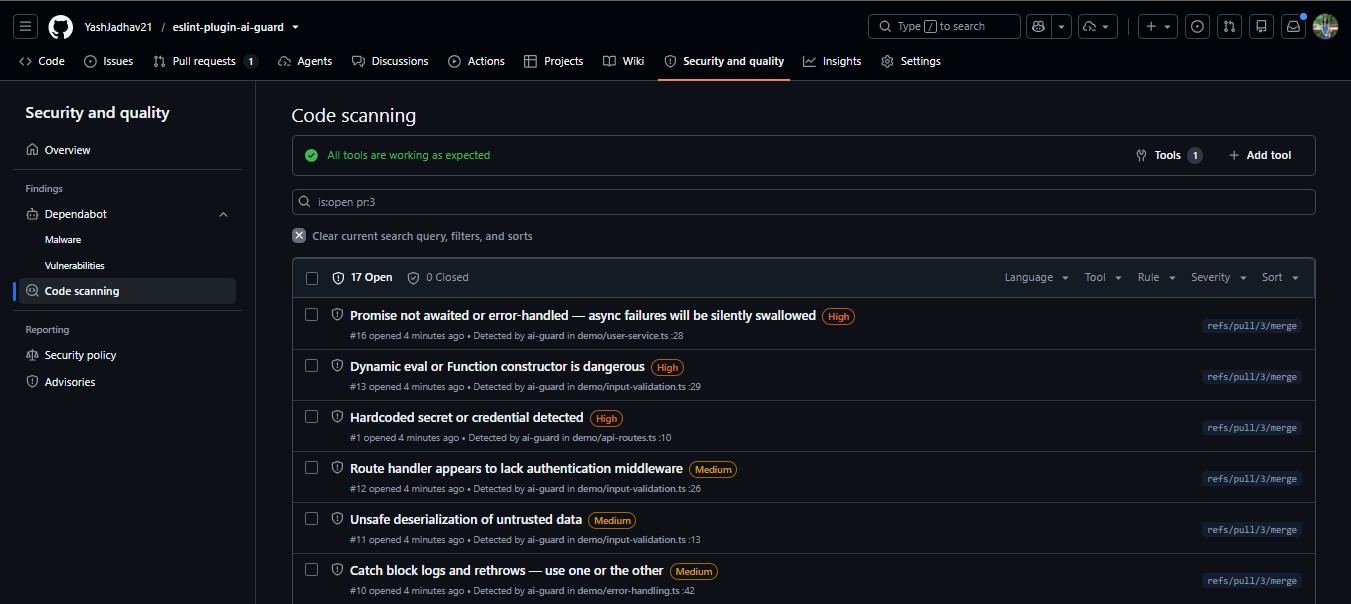Screen dimensions: 1351x604
Task: Toggle the select-all alerts checkbox
Action: click(311, 278)
